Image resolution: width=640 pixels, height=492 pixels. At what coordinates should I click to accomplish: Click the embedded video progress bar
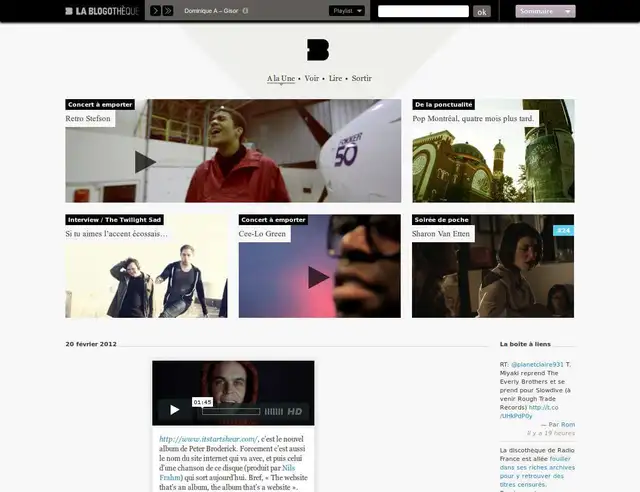[x=231, y=412]
